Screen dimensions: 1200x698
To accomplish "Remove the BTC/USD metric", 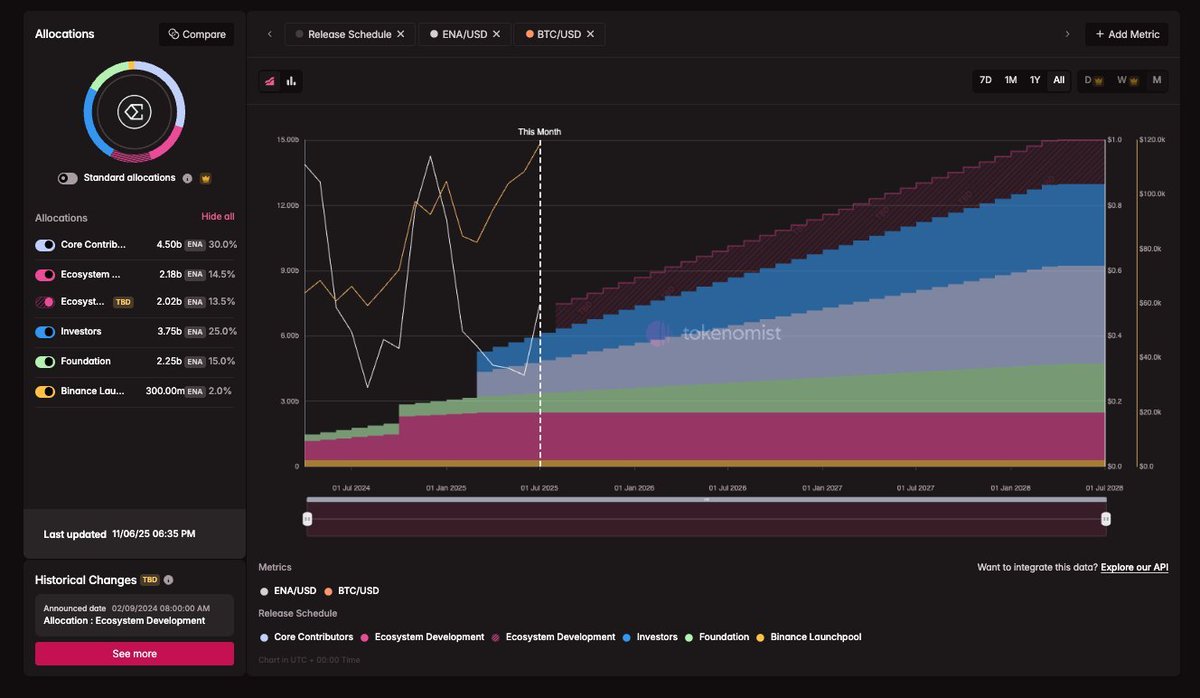I will (x=591, y=34).
